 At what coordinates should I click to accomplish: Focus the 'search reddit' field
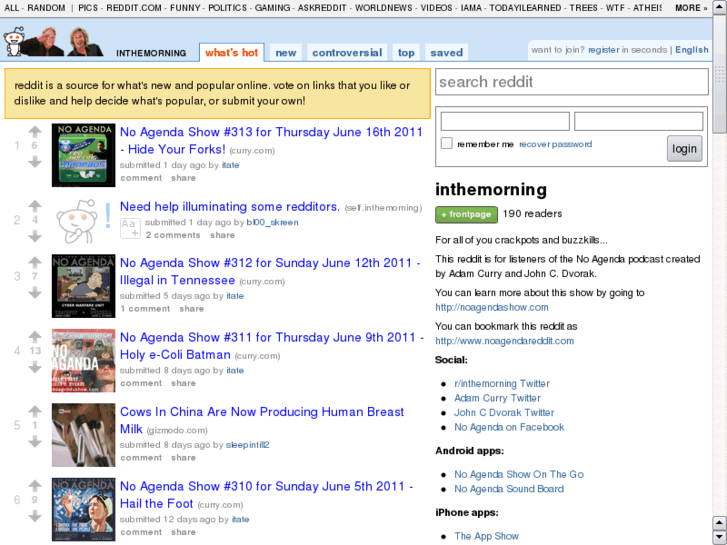pyautogui.click(x=572, y=82)
